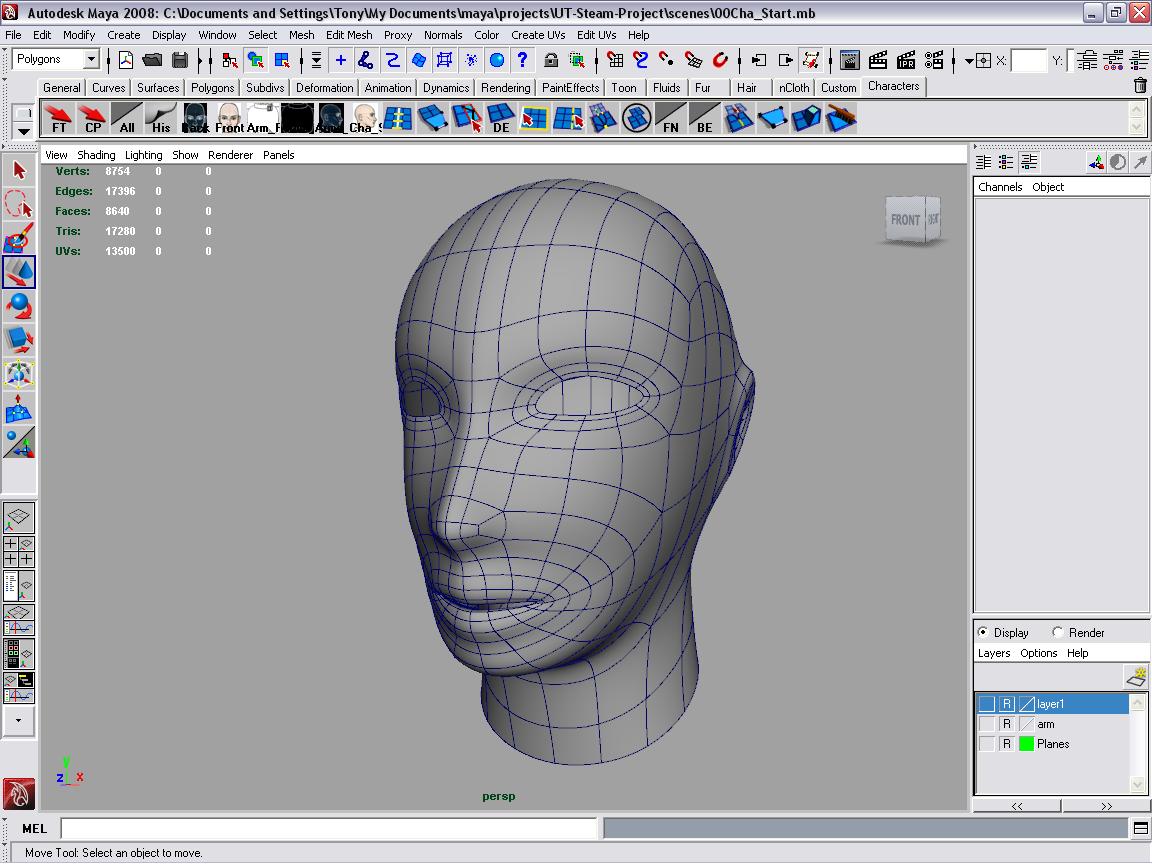Switch to the Polygons shelf tab
Viewport: 1152px width, 864px height.
tap(212, 87)
